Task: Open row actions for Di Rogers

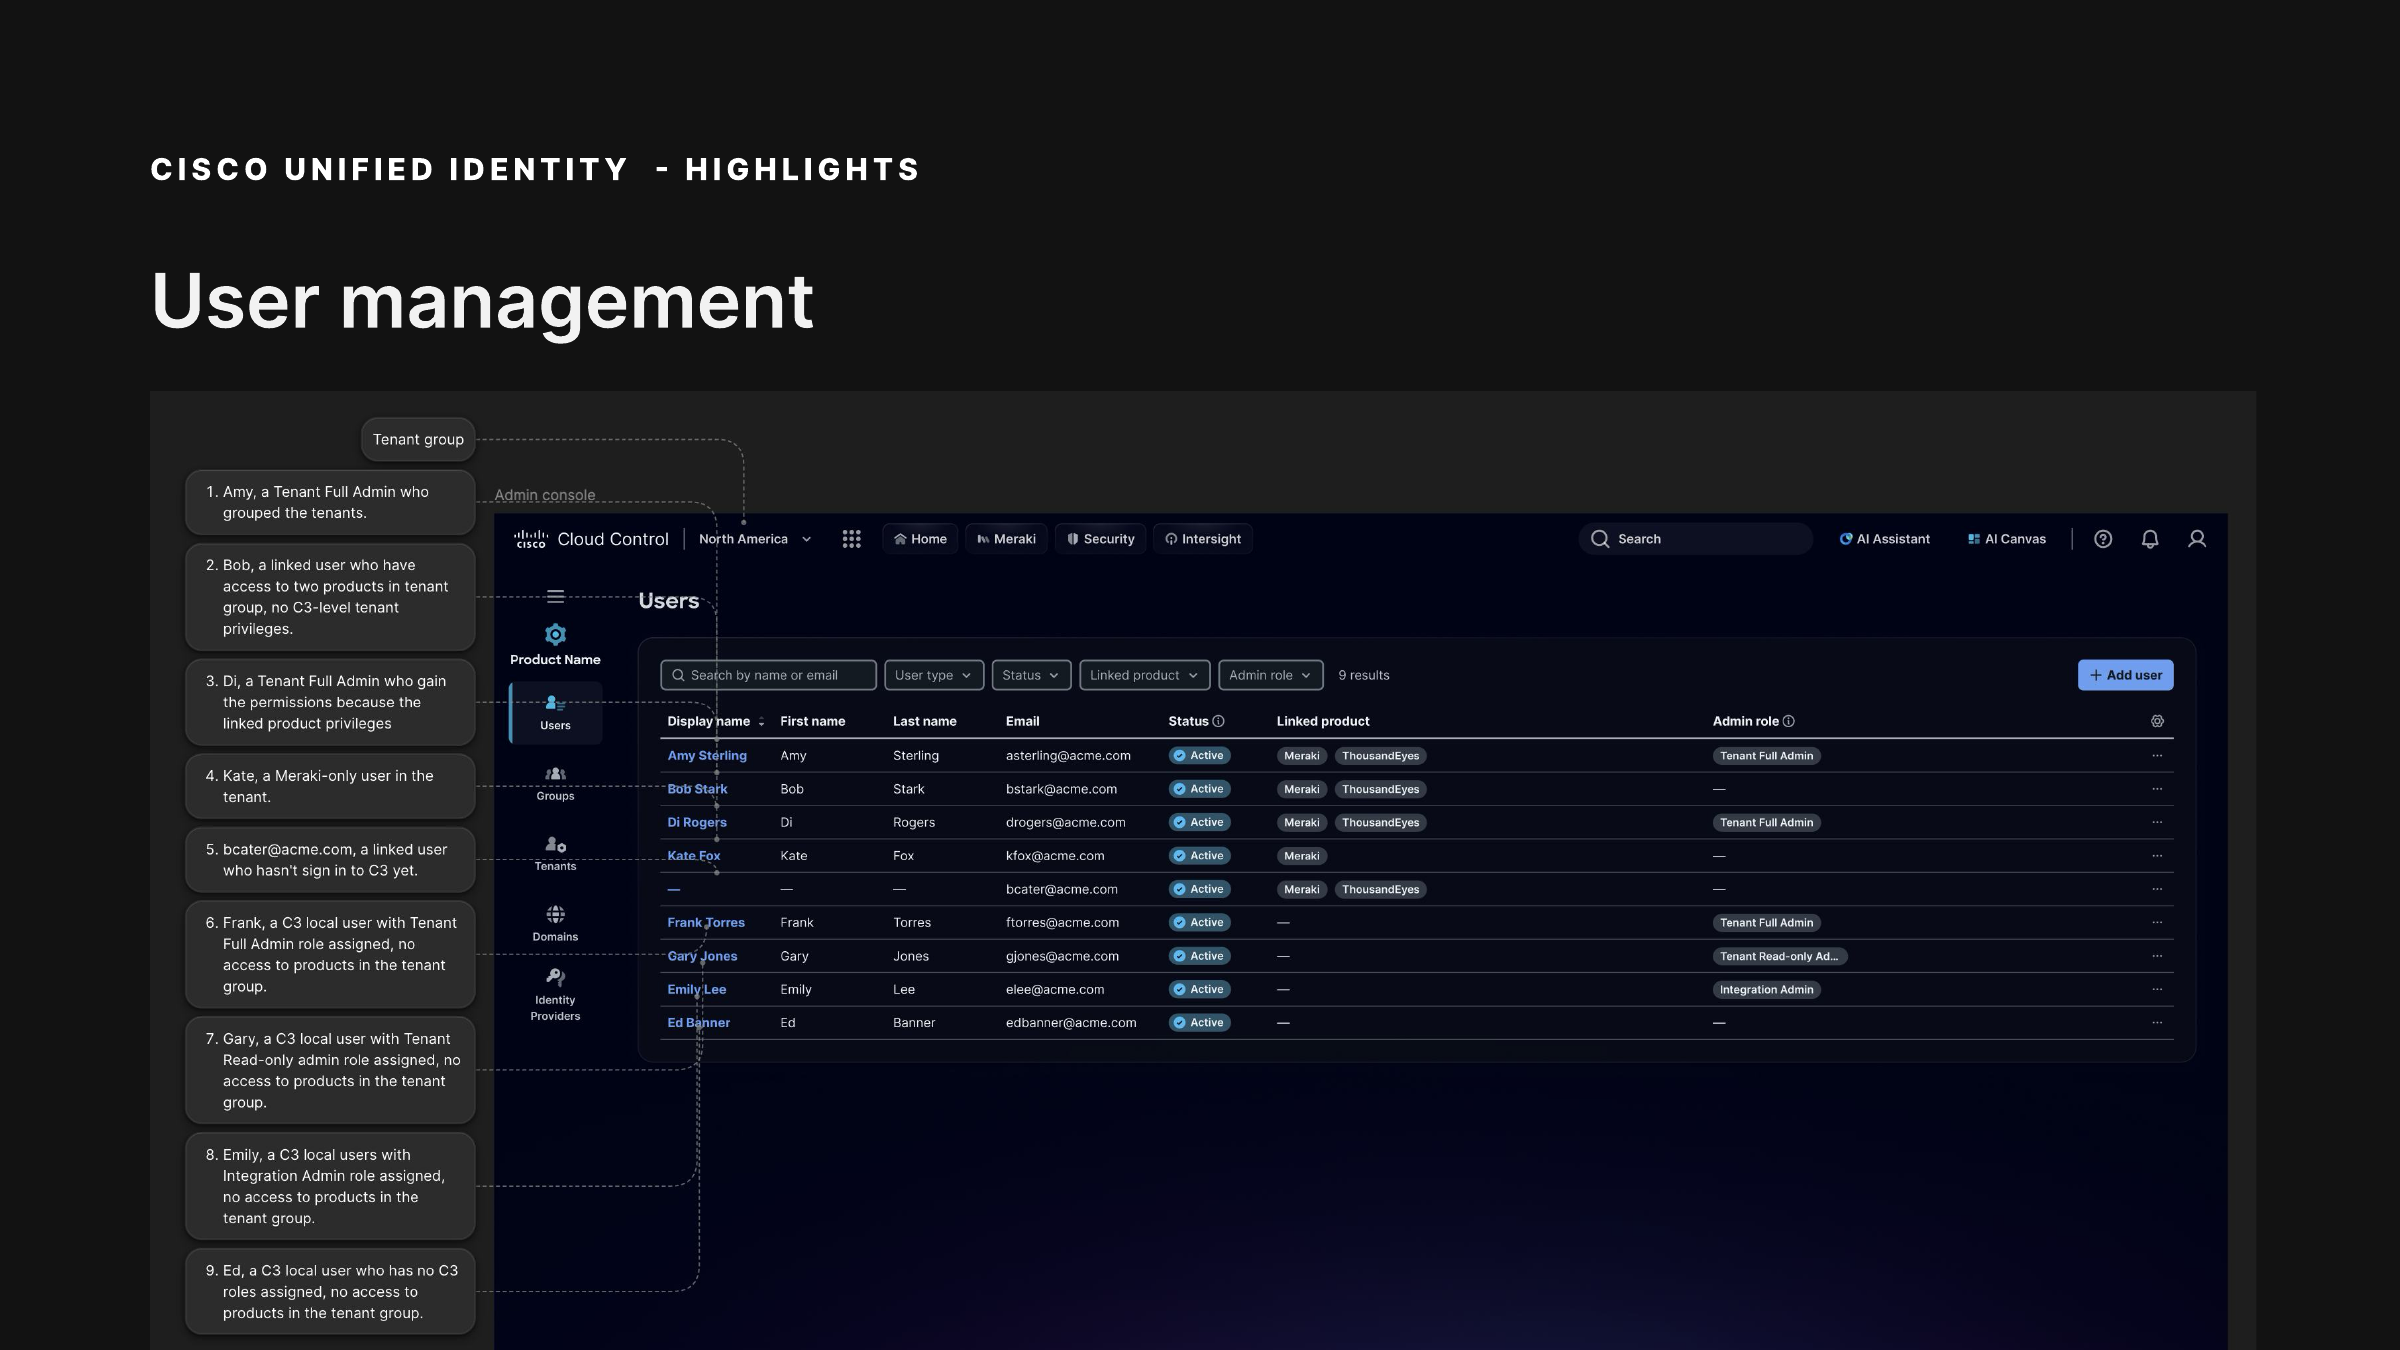Action: click(2157, 822)
